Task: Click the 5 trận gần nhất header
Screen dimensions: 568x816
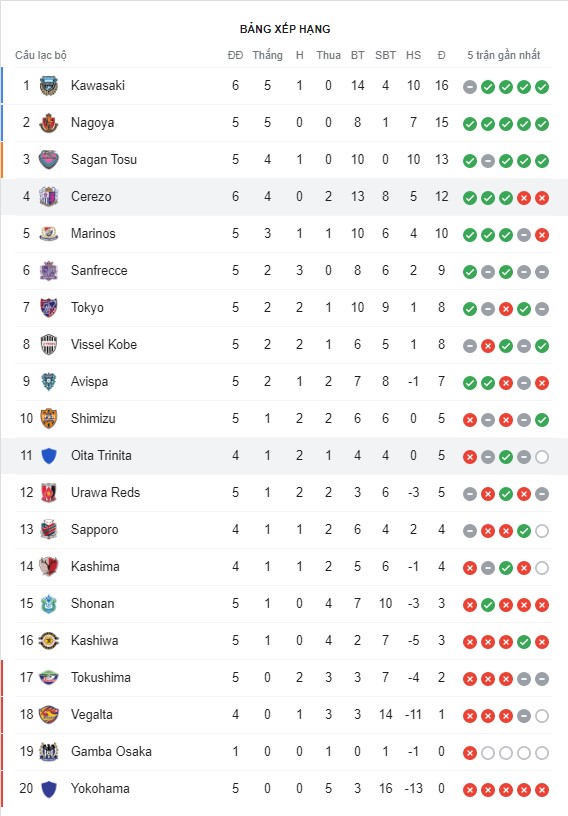Action: click(503, 55)
